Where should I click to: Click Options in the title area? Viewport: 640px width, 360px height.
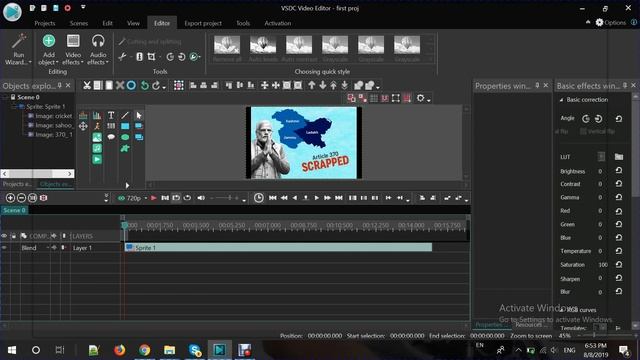point(611,22)
